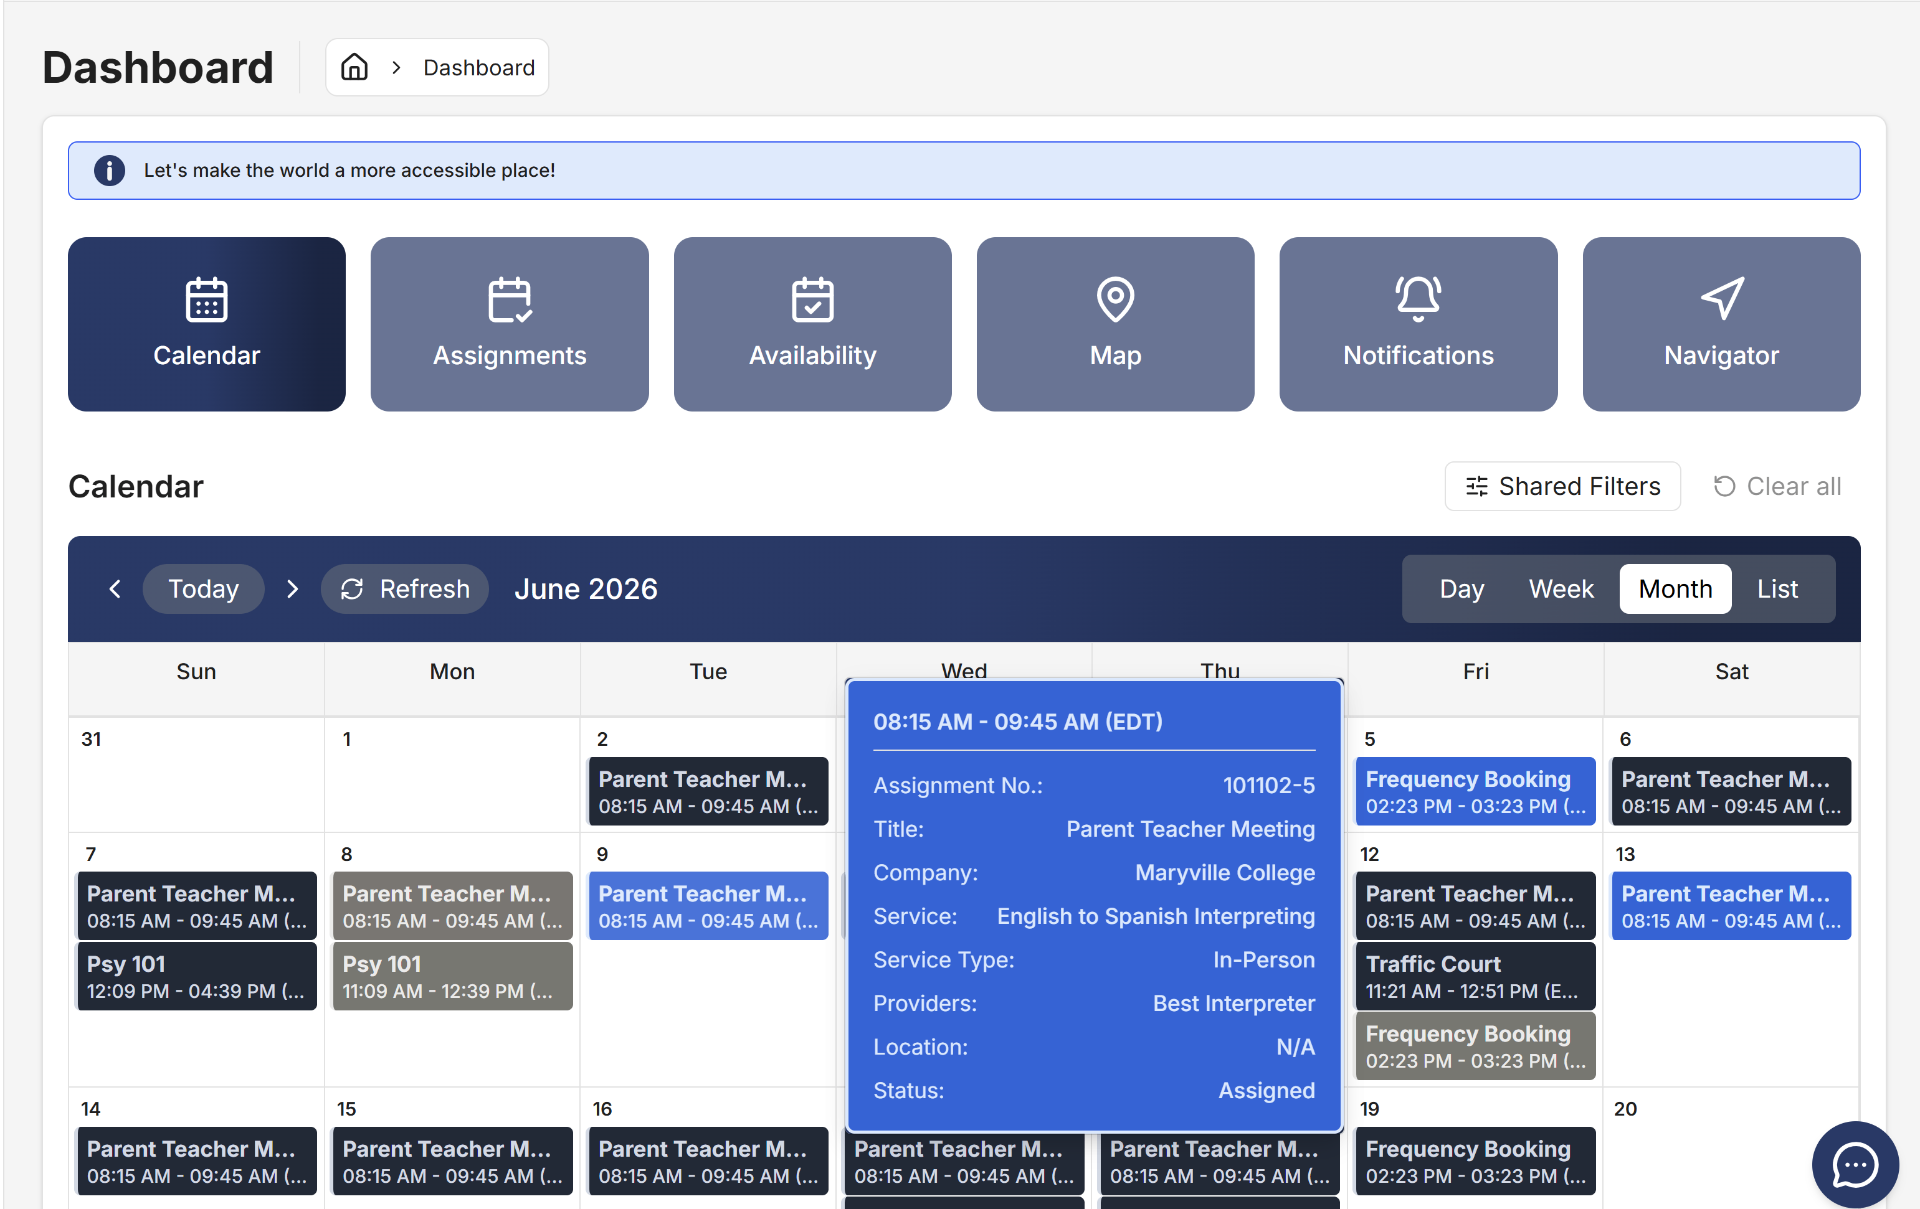Open the Availability tile
Screen dimensions: 1920x1209
click(813, 324)
